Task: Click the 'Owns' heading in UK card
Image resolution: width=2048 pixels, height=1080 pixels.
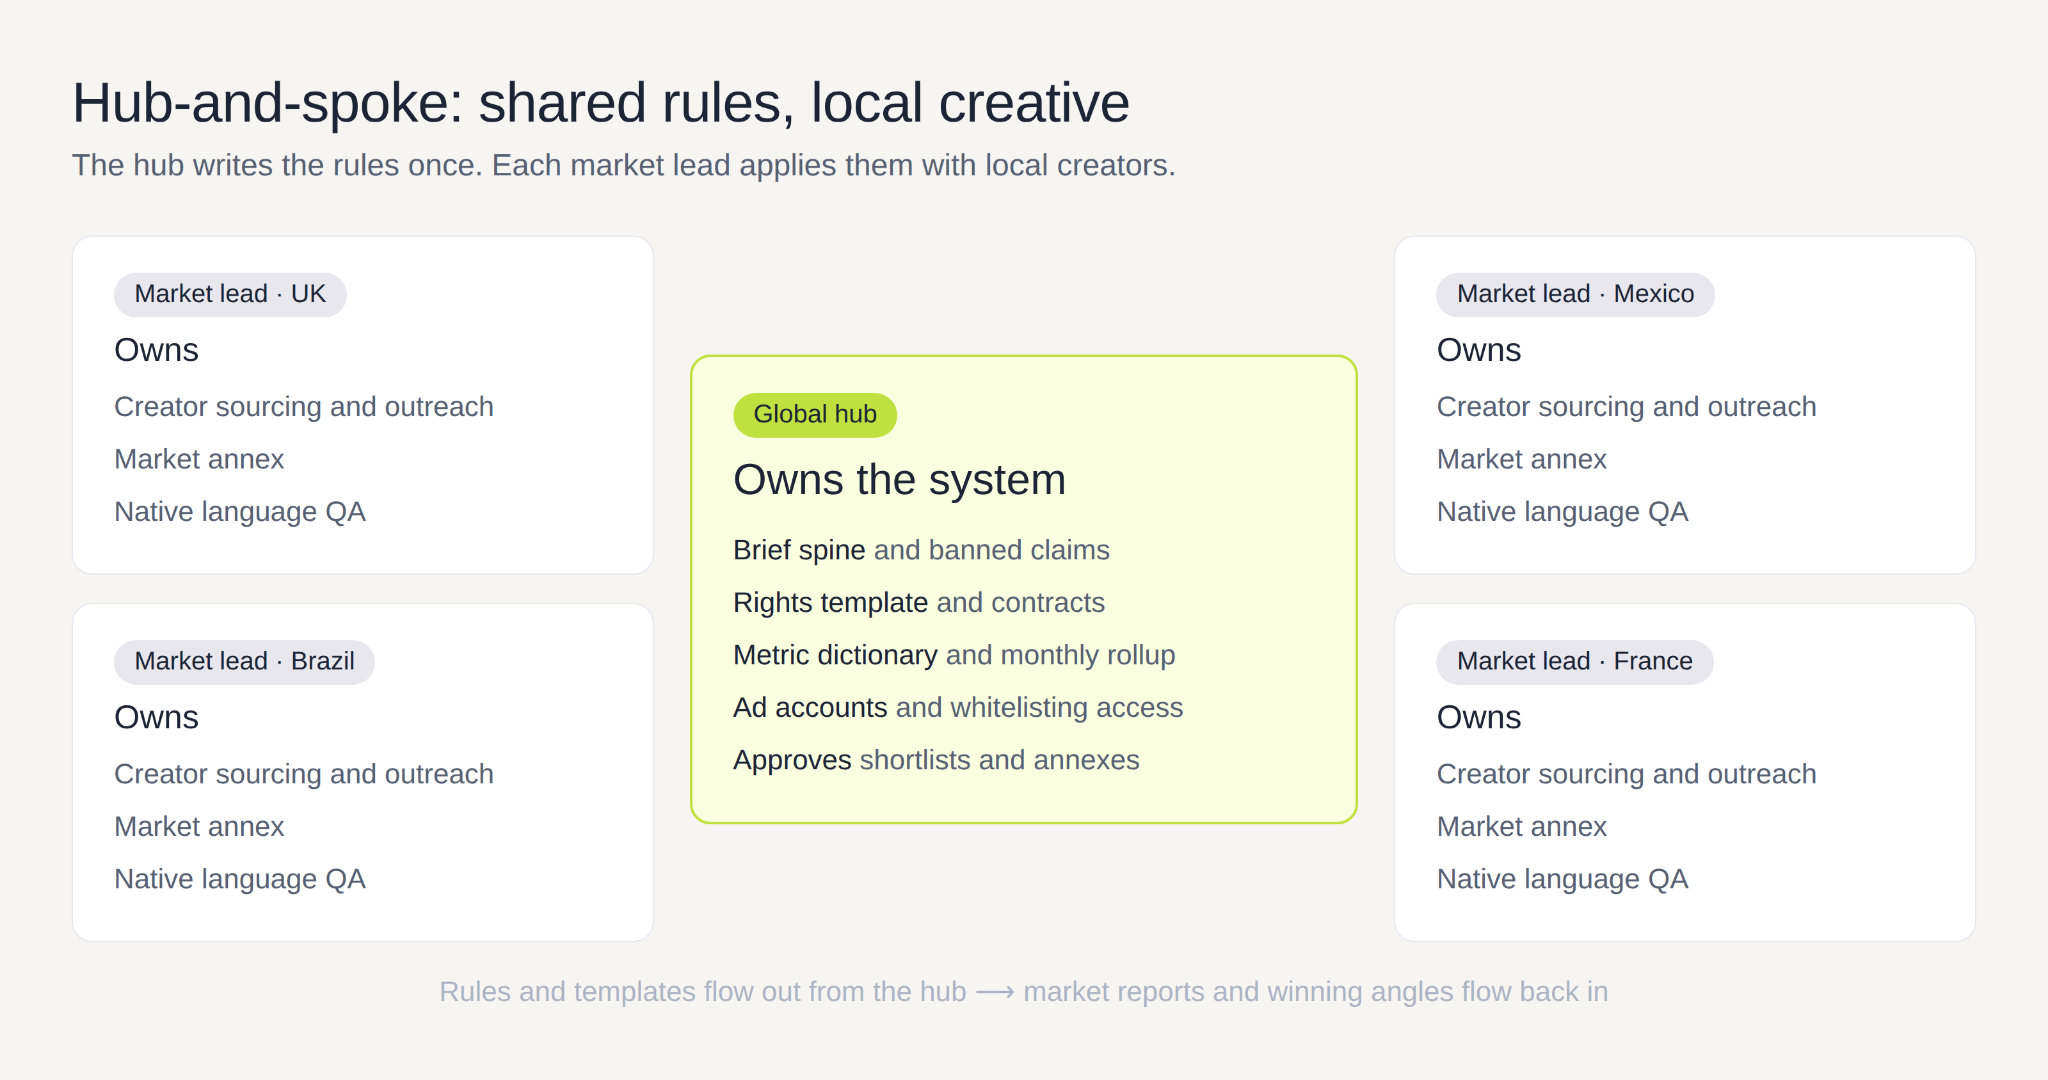Action: point(156,350)
